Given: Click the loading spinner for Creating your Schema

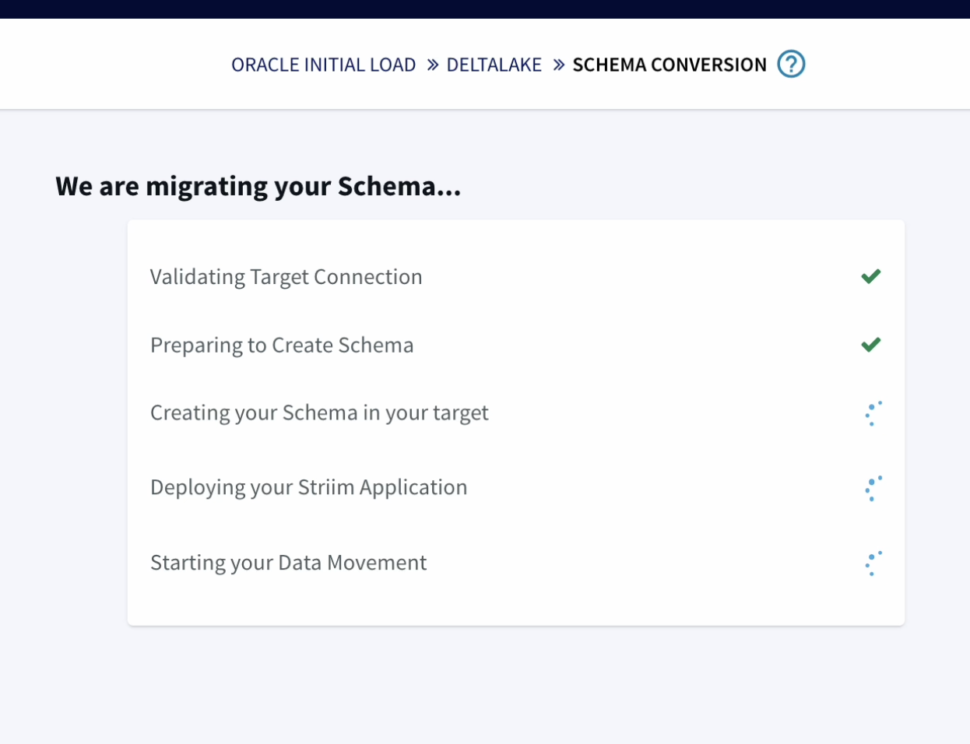Looking at the screenshot, I should pos(873,413).
